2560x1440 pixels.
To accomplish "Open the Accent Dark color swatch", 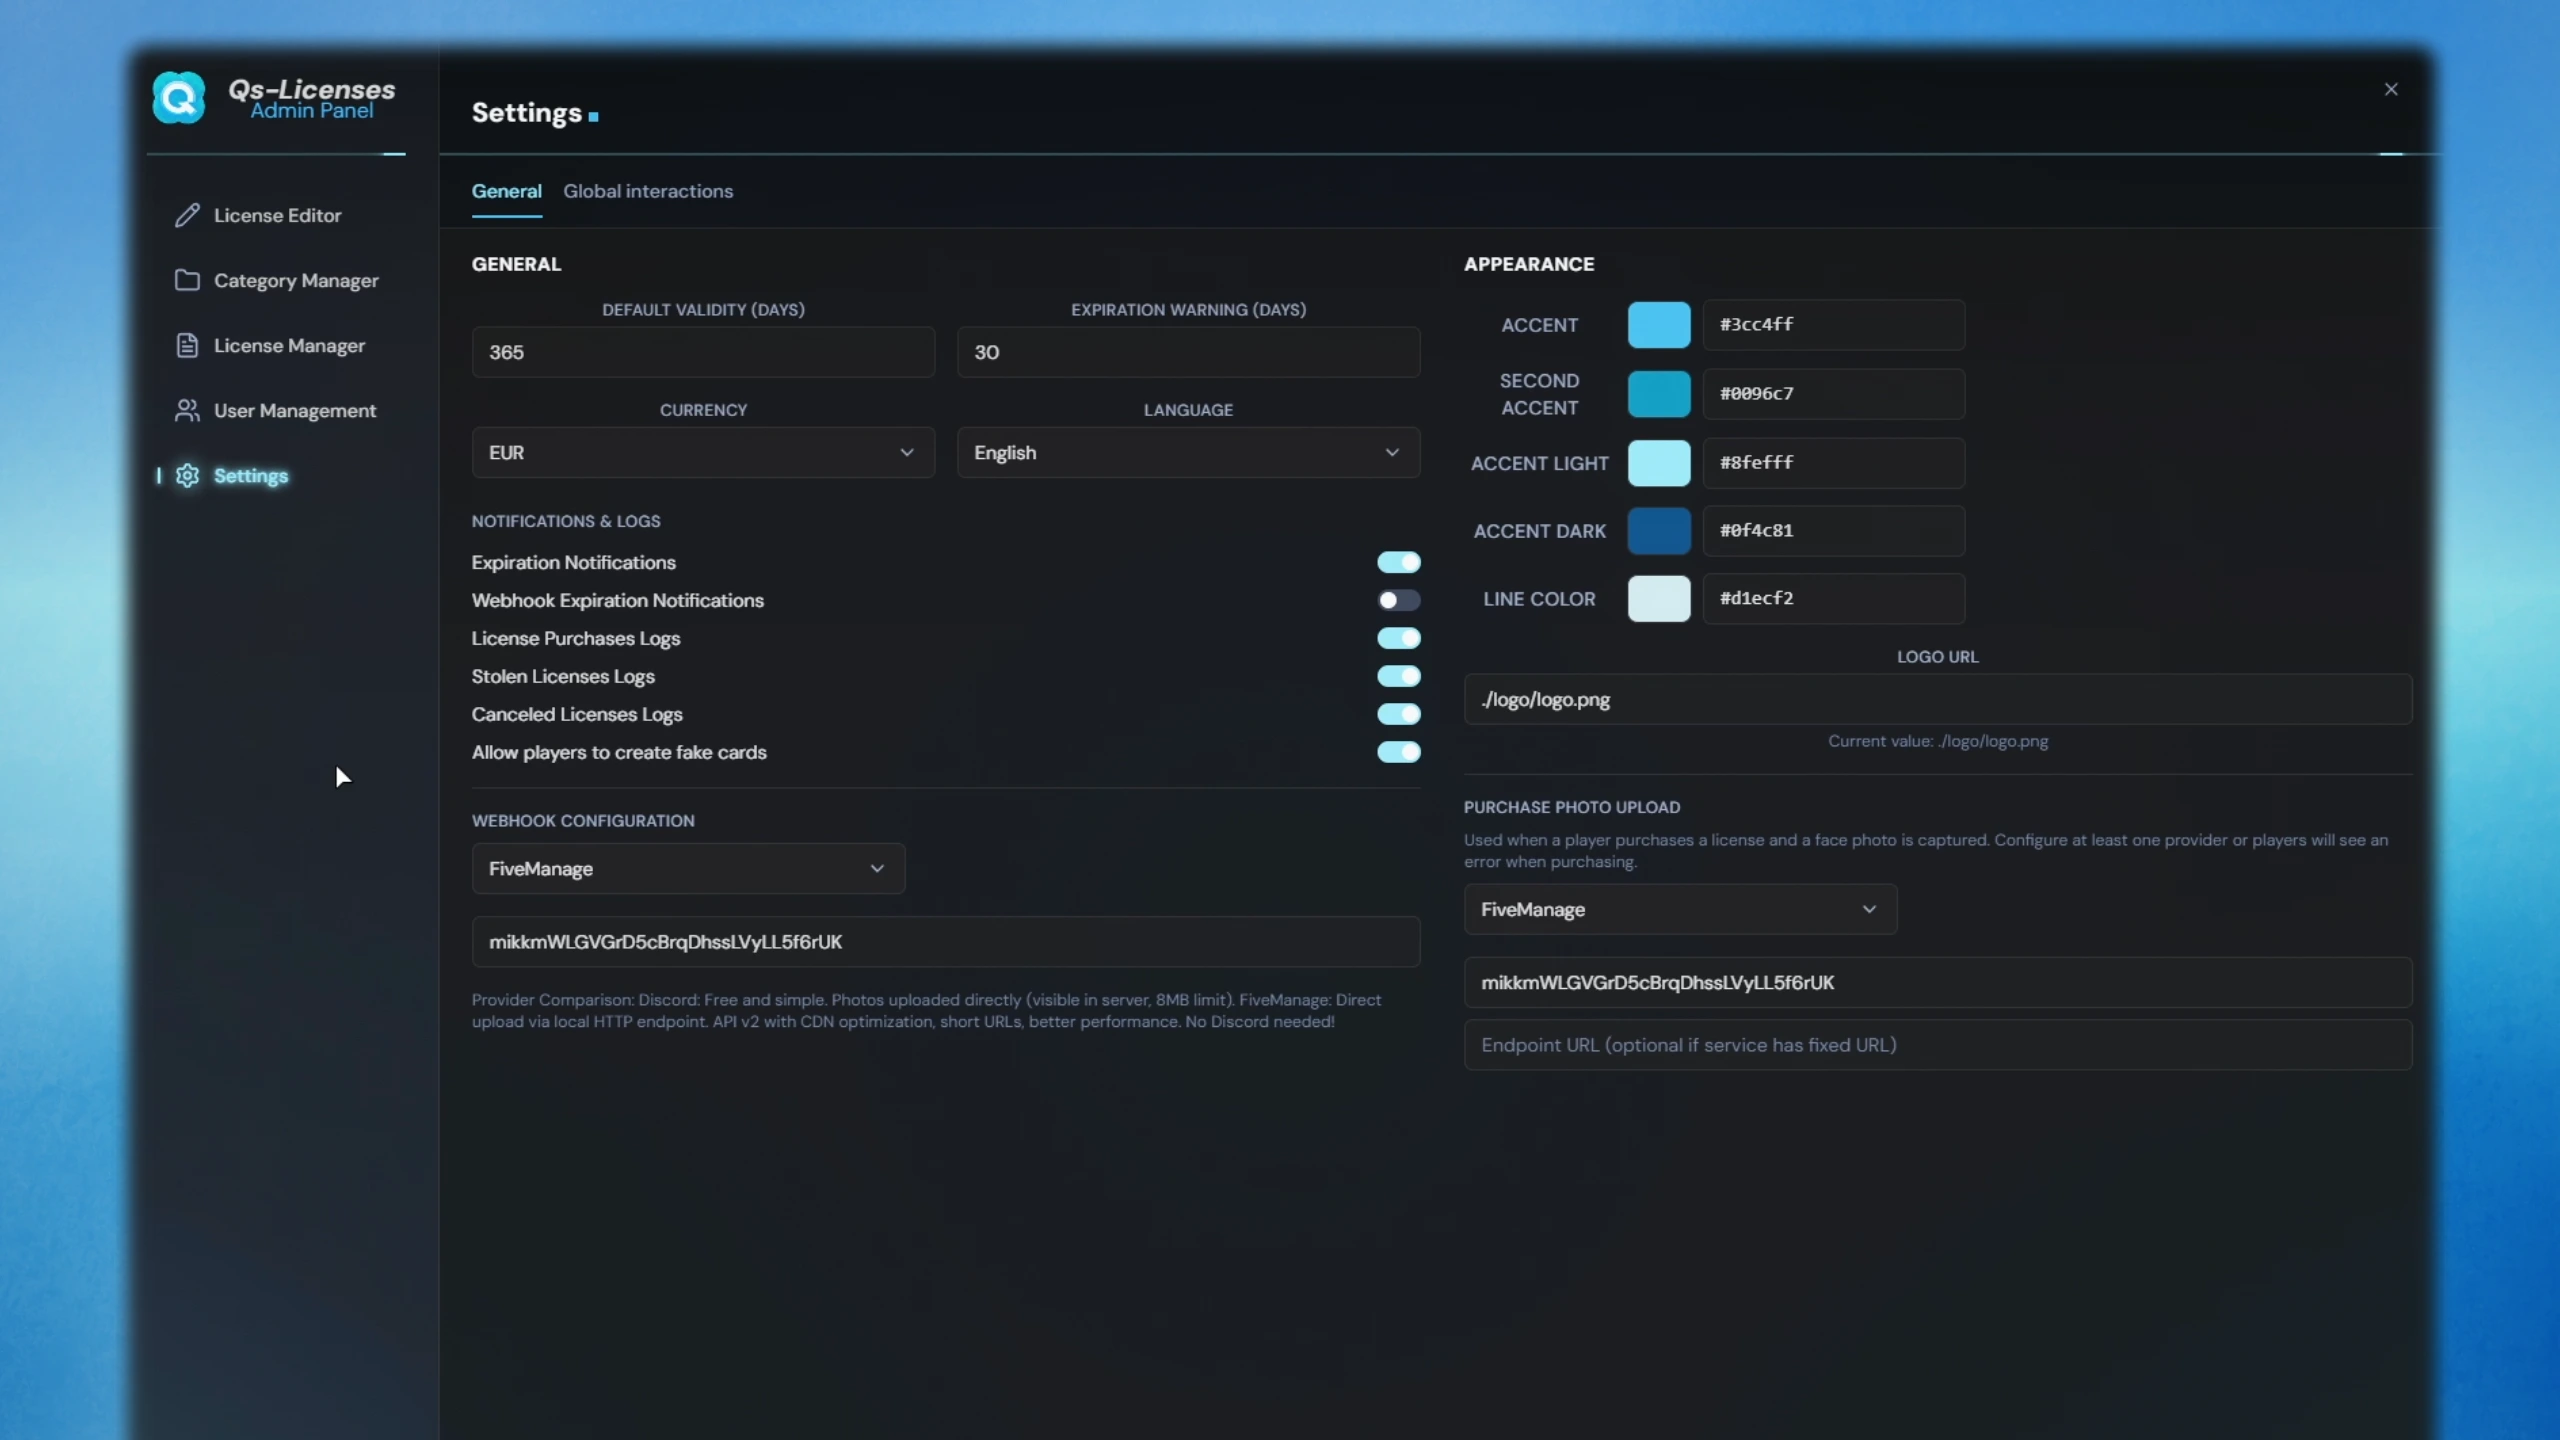I will pyautogui.click(x=1659, y=531).
